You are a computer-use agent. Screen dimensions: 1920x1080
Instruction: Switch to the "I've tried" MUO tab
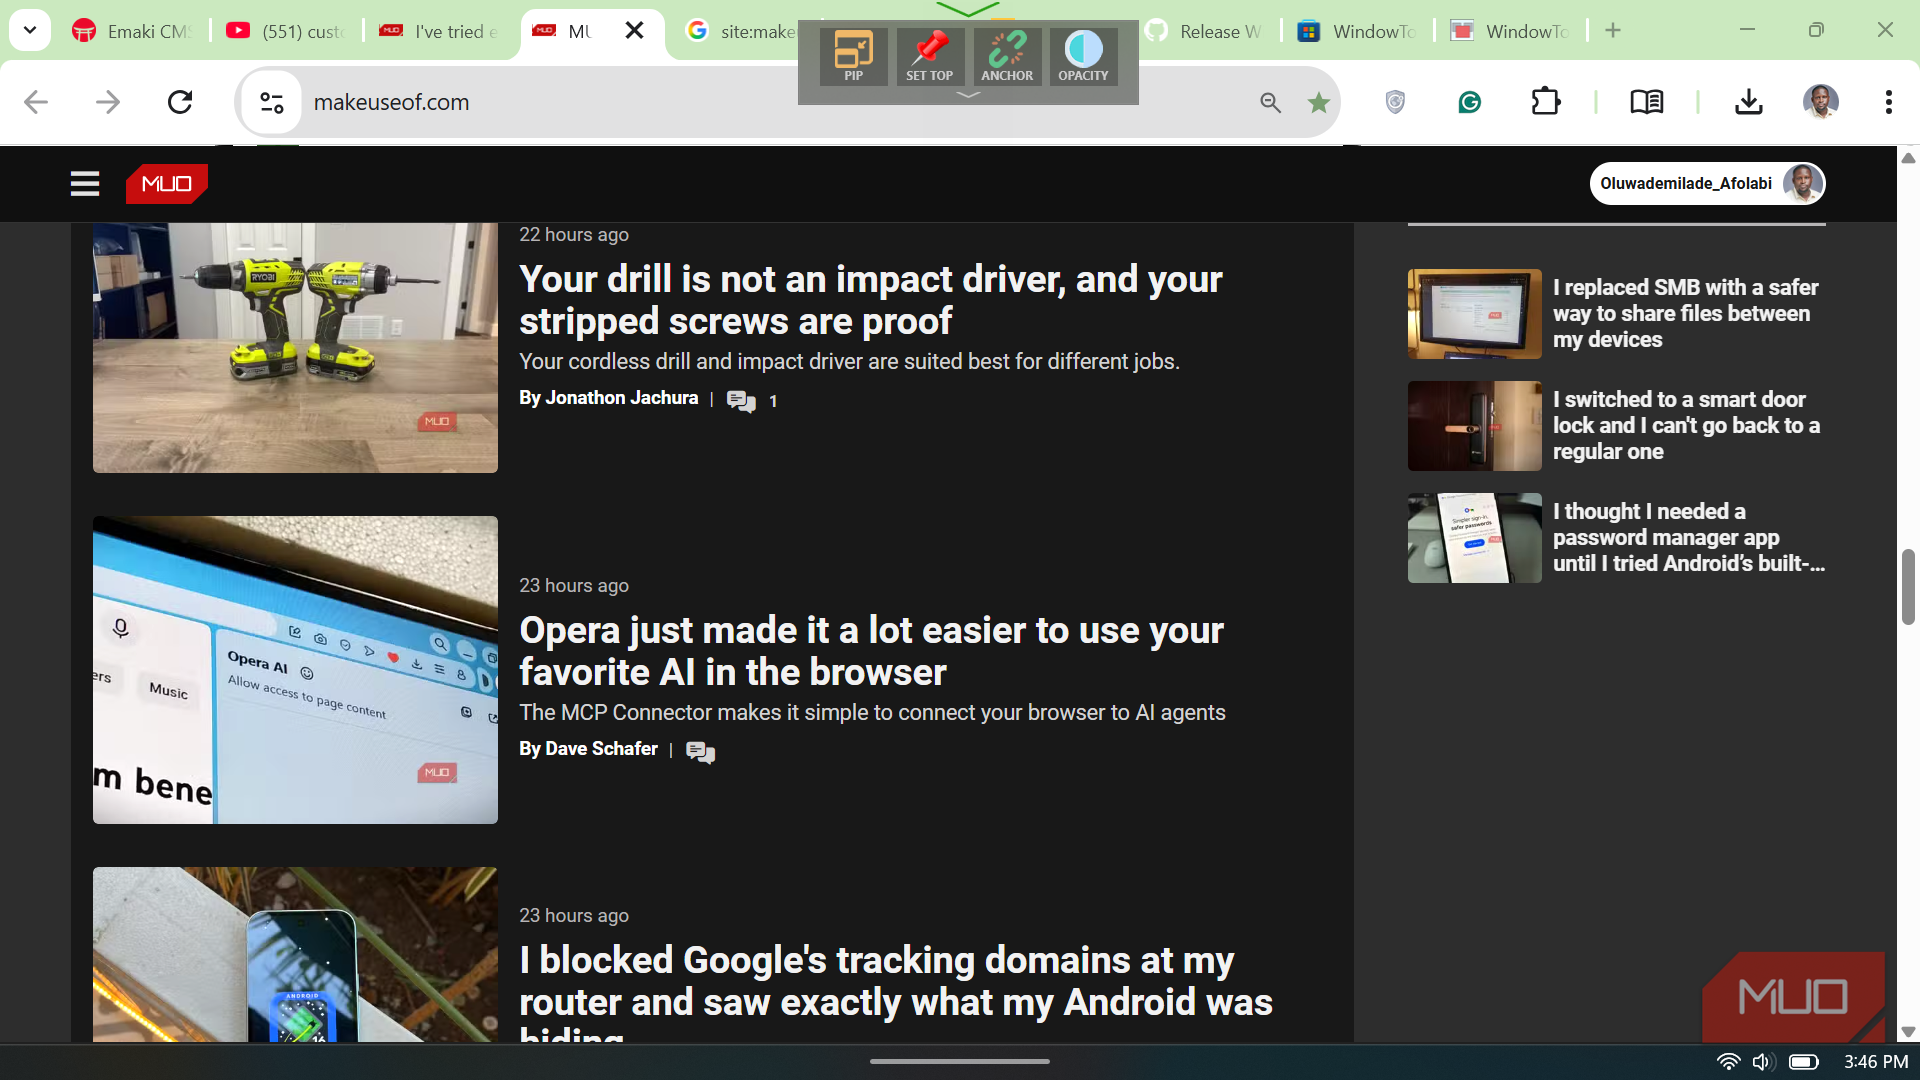pos(440,31)
